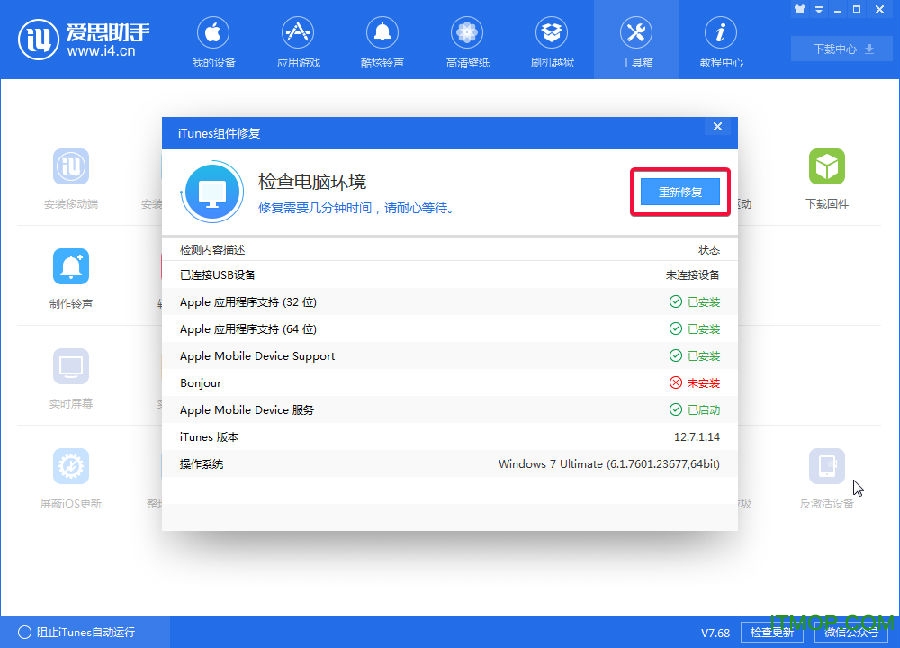Open the 高清壁纸 wallpapers section
Image resolution: width=900 pixels, height=648 pixels.
click(467, 40)
